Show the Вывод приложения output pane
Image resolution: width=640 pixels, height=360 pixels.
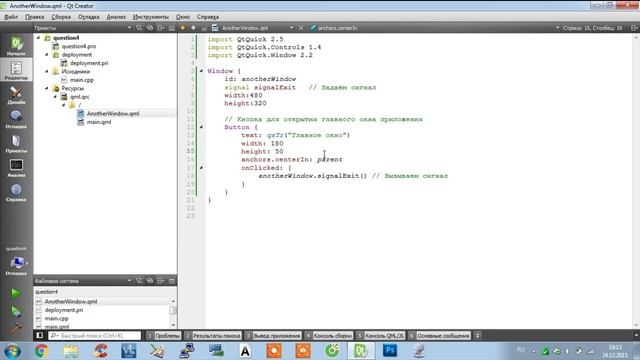[x=273, y=336]
